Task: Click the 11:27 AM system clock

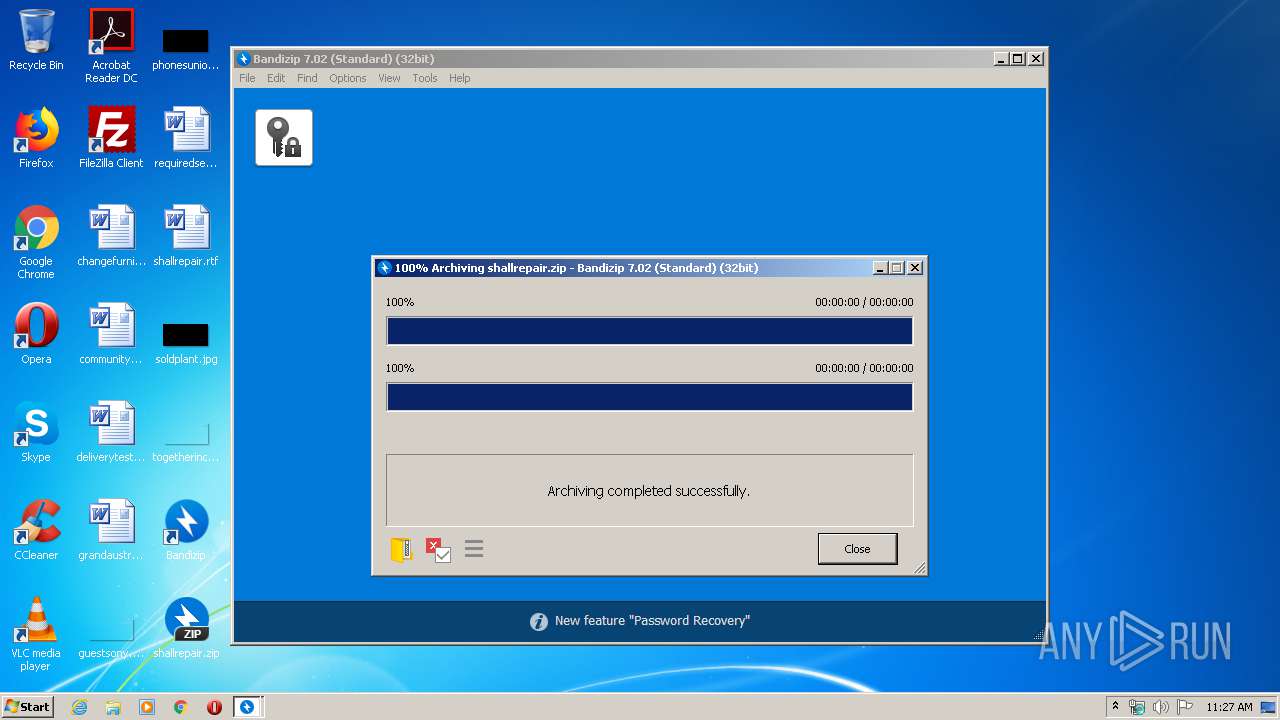Action: click(x=1229, y=707)
